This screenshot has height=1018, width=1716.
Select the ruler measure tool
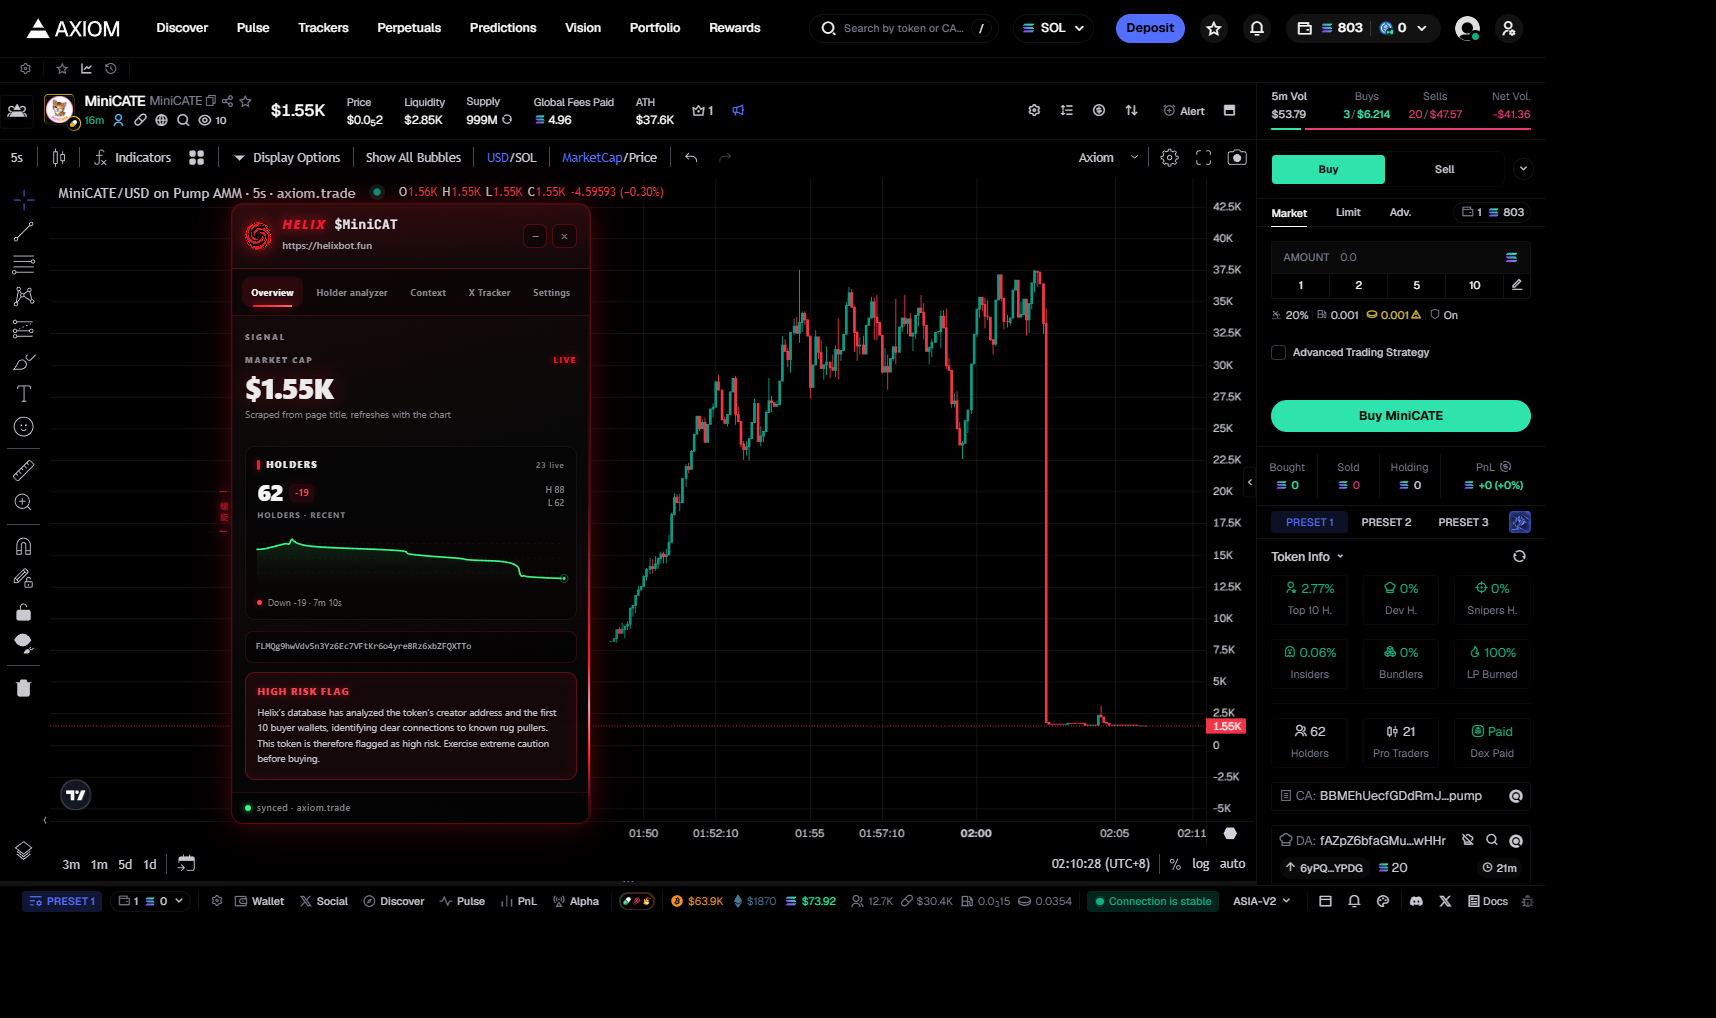pos(24,470)
